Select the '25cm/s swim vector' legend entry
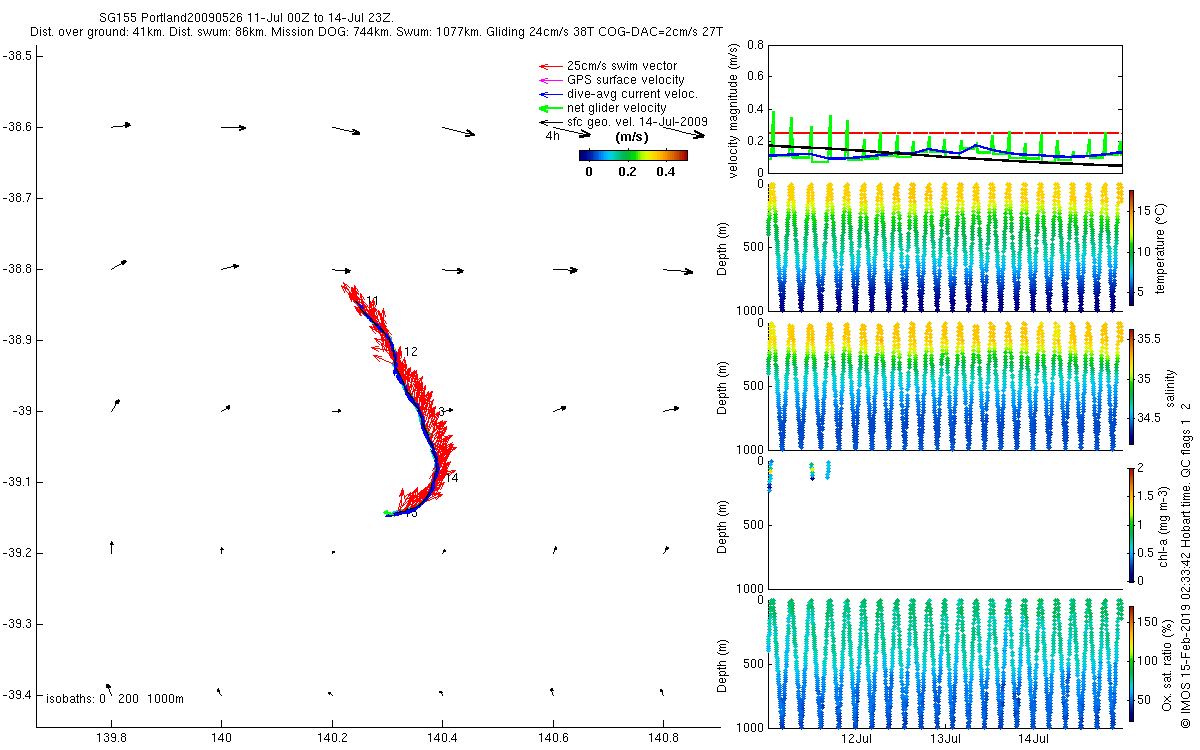The image size is (1200, 750). click(607, 66)
